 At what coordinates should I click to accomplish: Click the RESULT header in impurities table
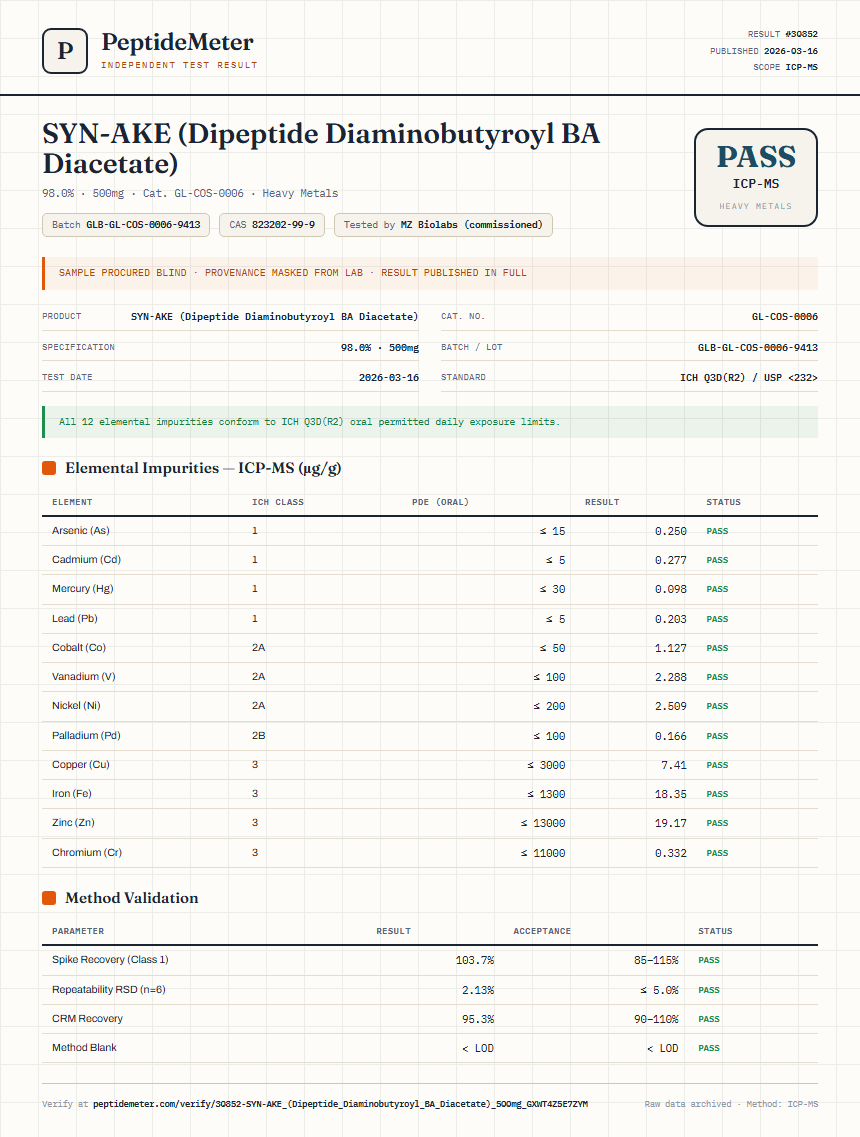coord(602,502)
